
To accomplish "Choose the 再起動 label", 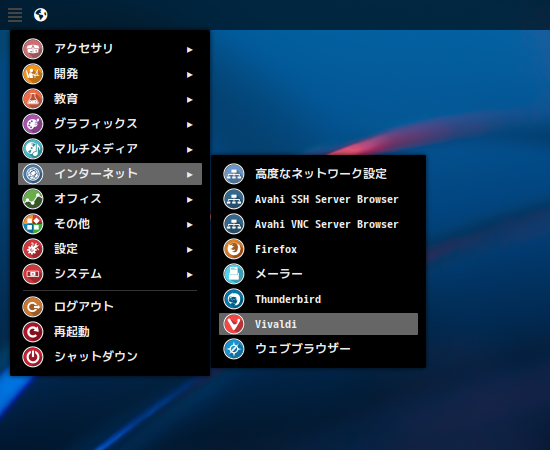I will 72,332.
